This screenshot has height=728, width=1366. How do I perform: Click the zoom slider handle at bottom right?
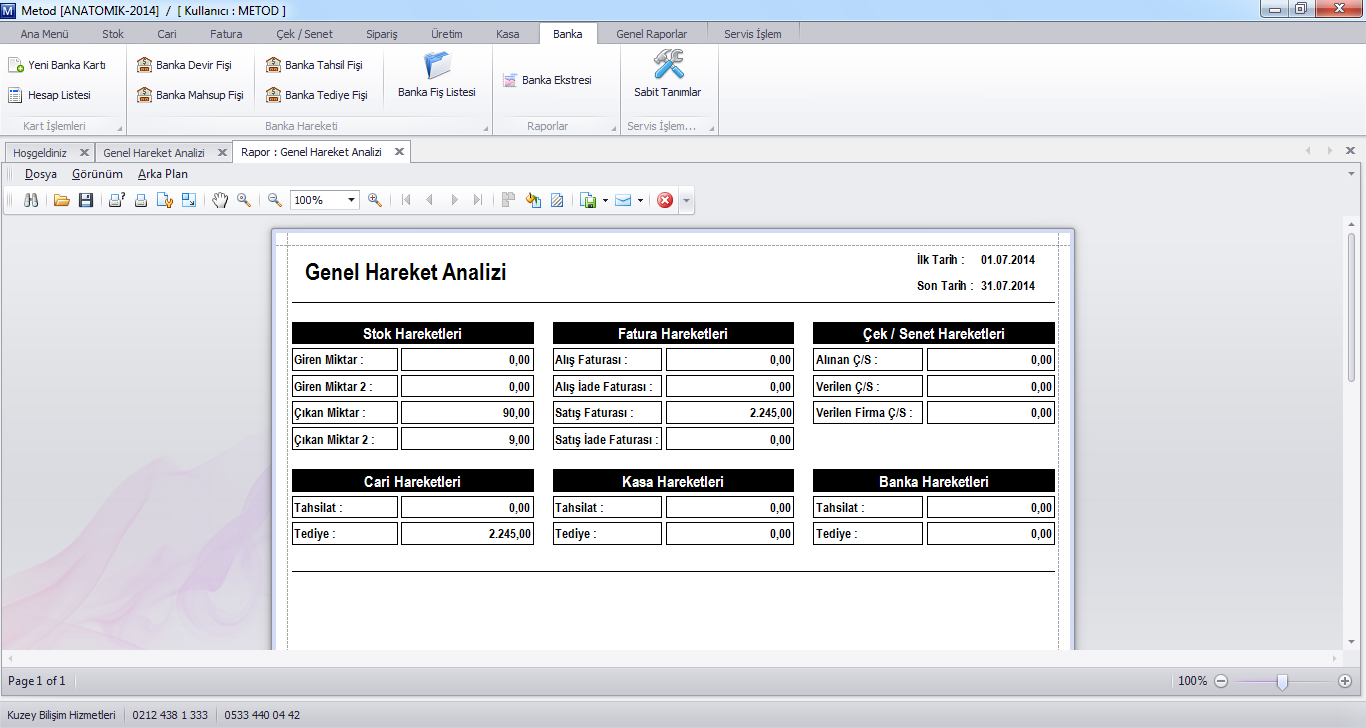point(1282,681)
